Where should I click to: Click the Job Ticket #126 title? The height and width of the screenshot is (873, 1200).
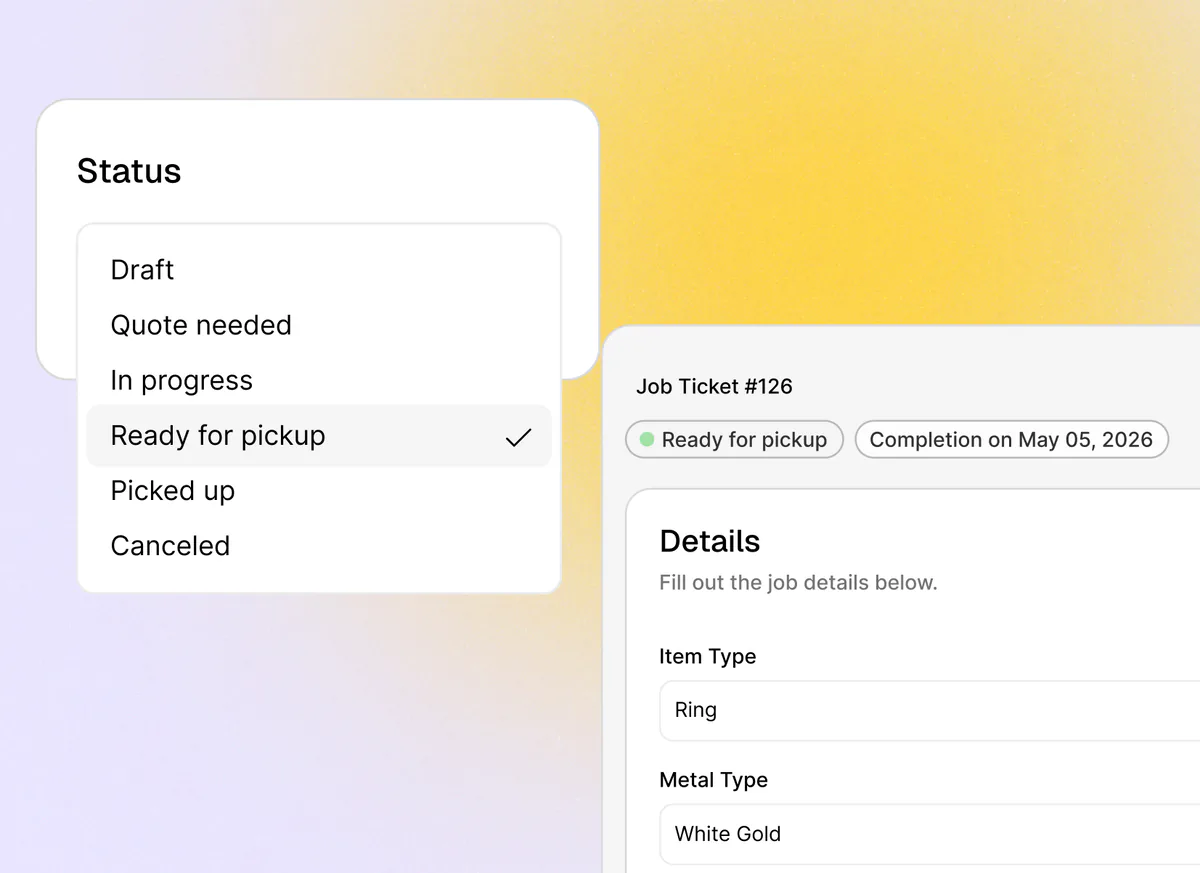(x=714, y=386)
